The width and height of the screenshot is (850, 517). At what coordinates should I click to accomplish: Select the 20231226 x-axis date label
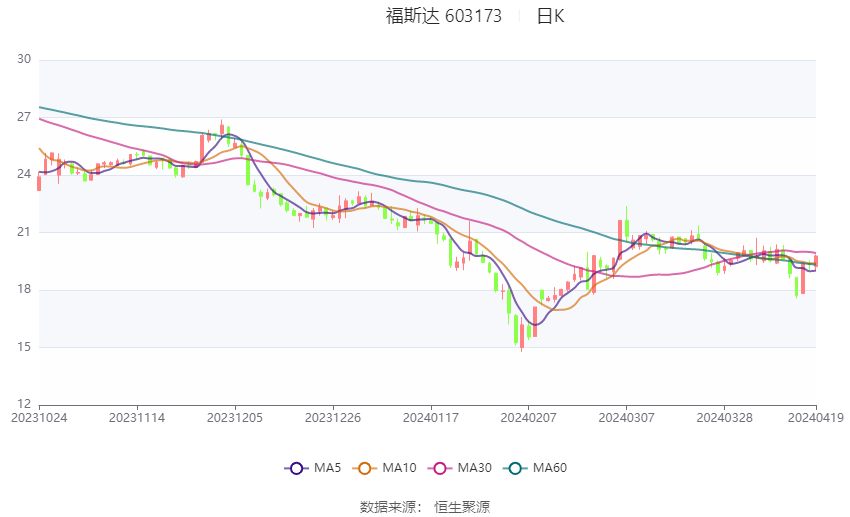[333, 418]
